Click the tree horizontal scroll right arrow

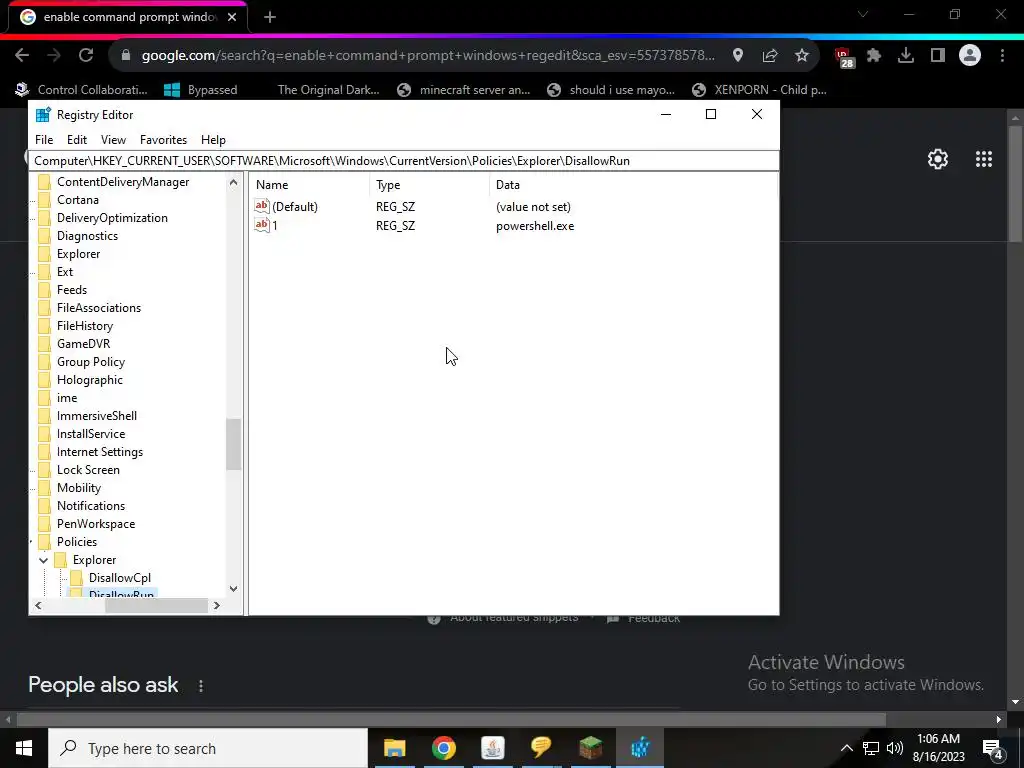pyautogui.click(x=217, y=605)
